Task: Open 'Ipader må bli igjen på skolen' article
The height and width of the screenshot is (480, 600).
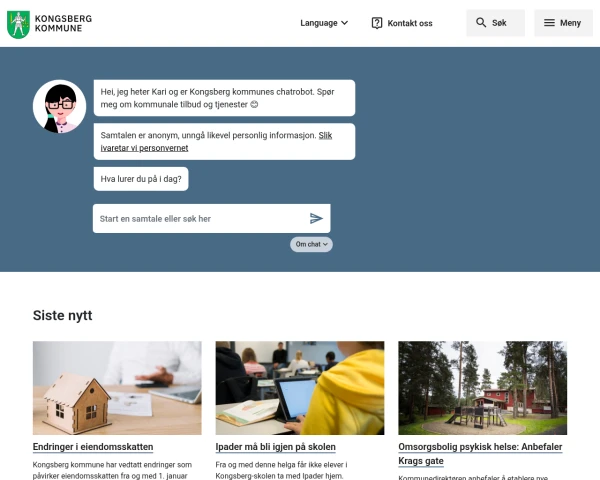Action: pos(276,447)
